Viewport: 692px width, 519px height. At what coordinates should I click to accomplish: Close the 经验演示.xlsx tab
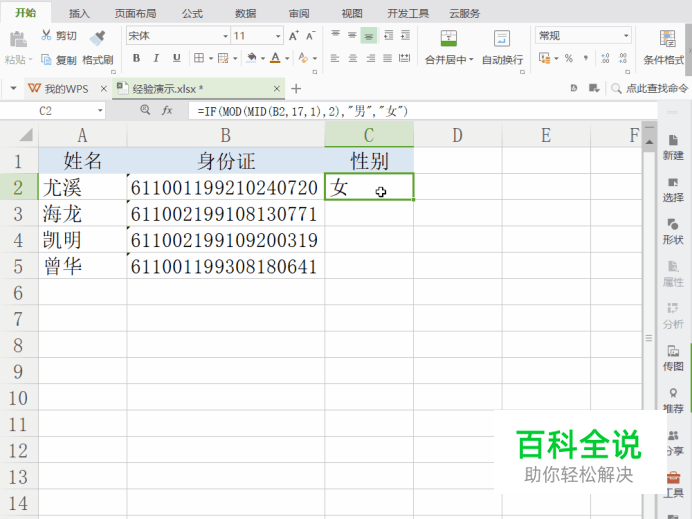tap(277, 89)
